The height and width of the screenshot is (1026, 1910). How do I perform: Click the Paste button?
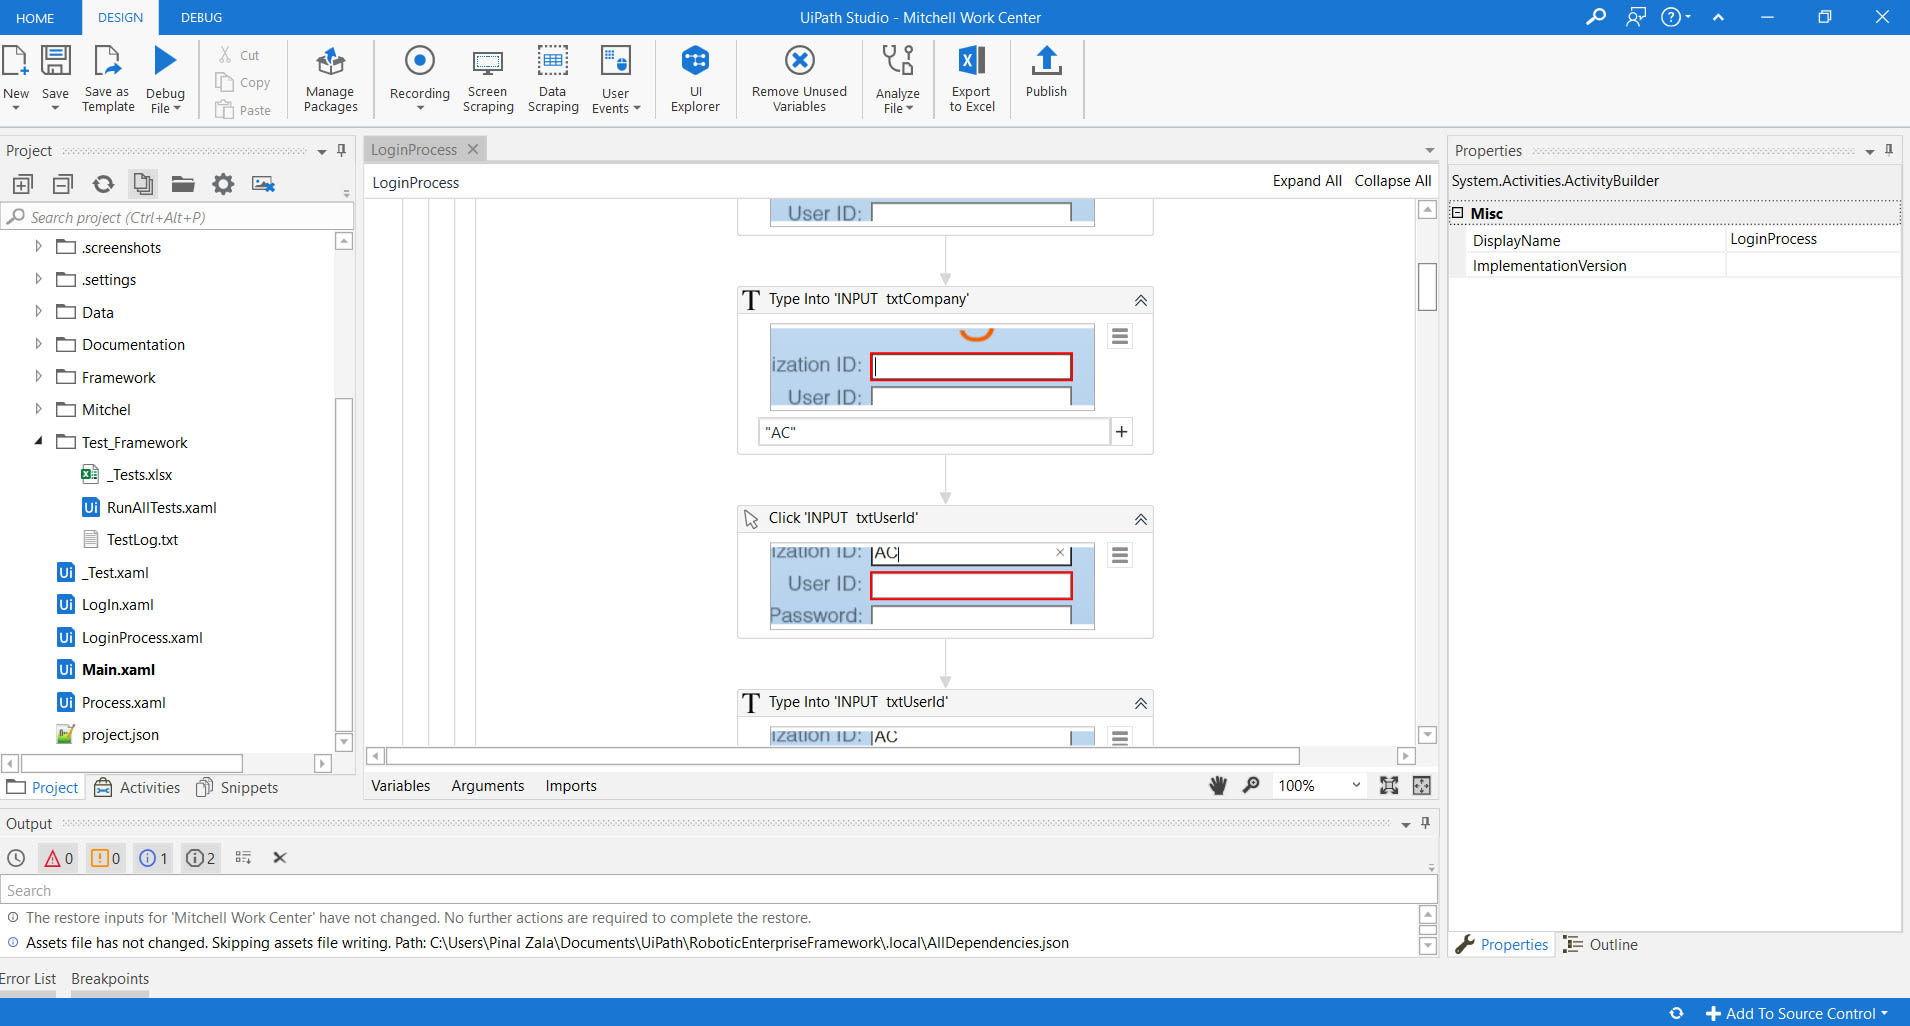tap(243, 110)
